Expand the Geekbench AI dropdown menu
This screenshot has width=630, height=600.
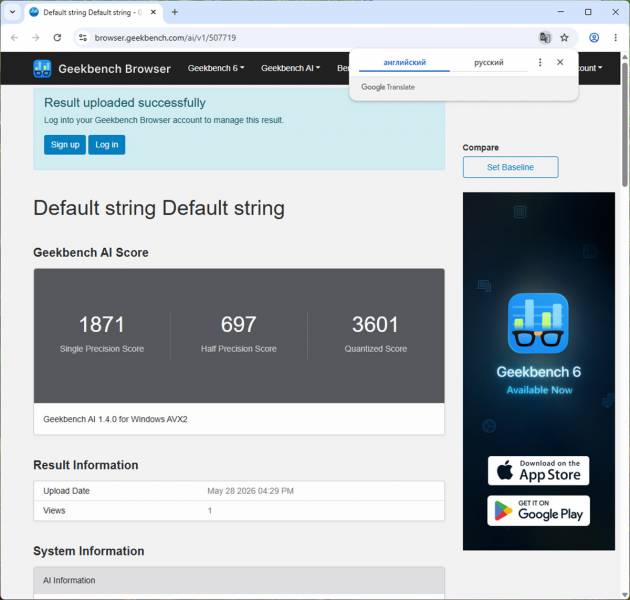pos(290,68)
